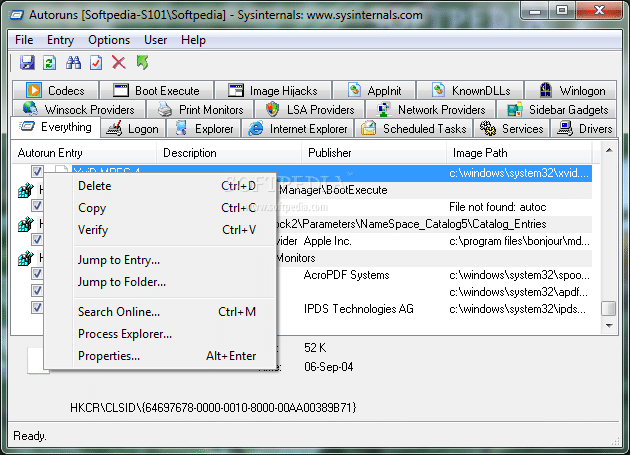Click the scrollbar up arrow
This screenshot has width=630, height=455.
609,150
